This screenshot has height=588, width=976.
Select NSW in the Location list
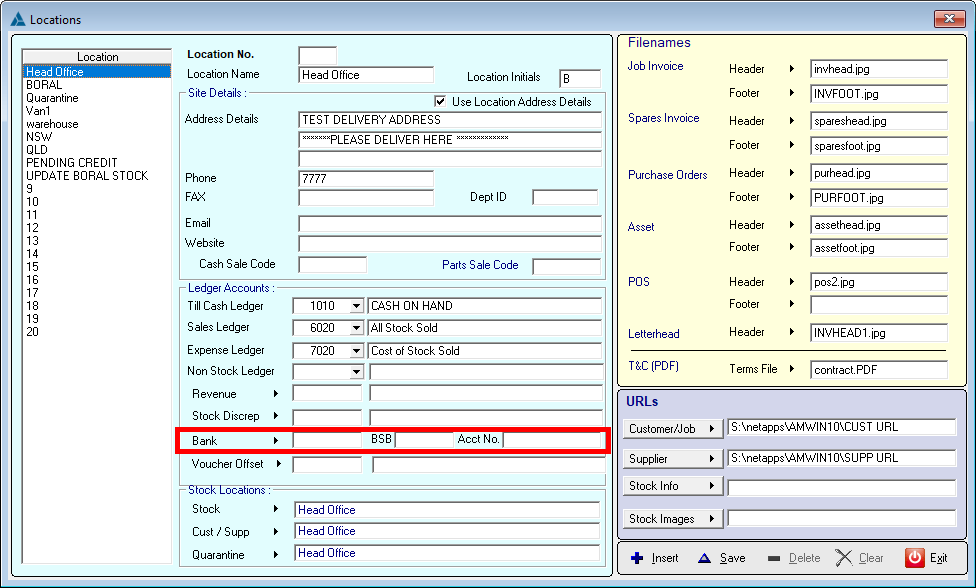click(96, 137)
